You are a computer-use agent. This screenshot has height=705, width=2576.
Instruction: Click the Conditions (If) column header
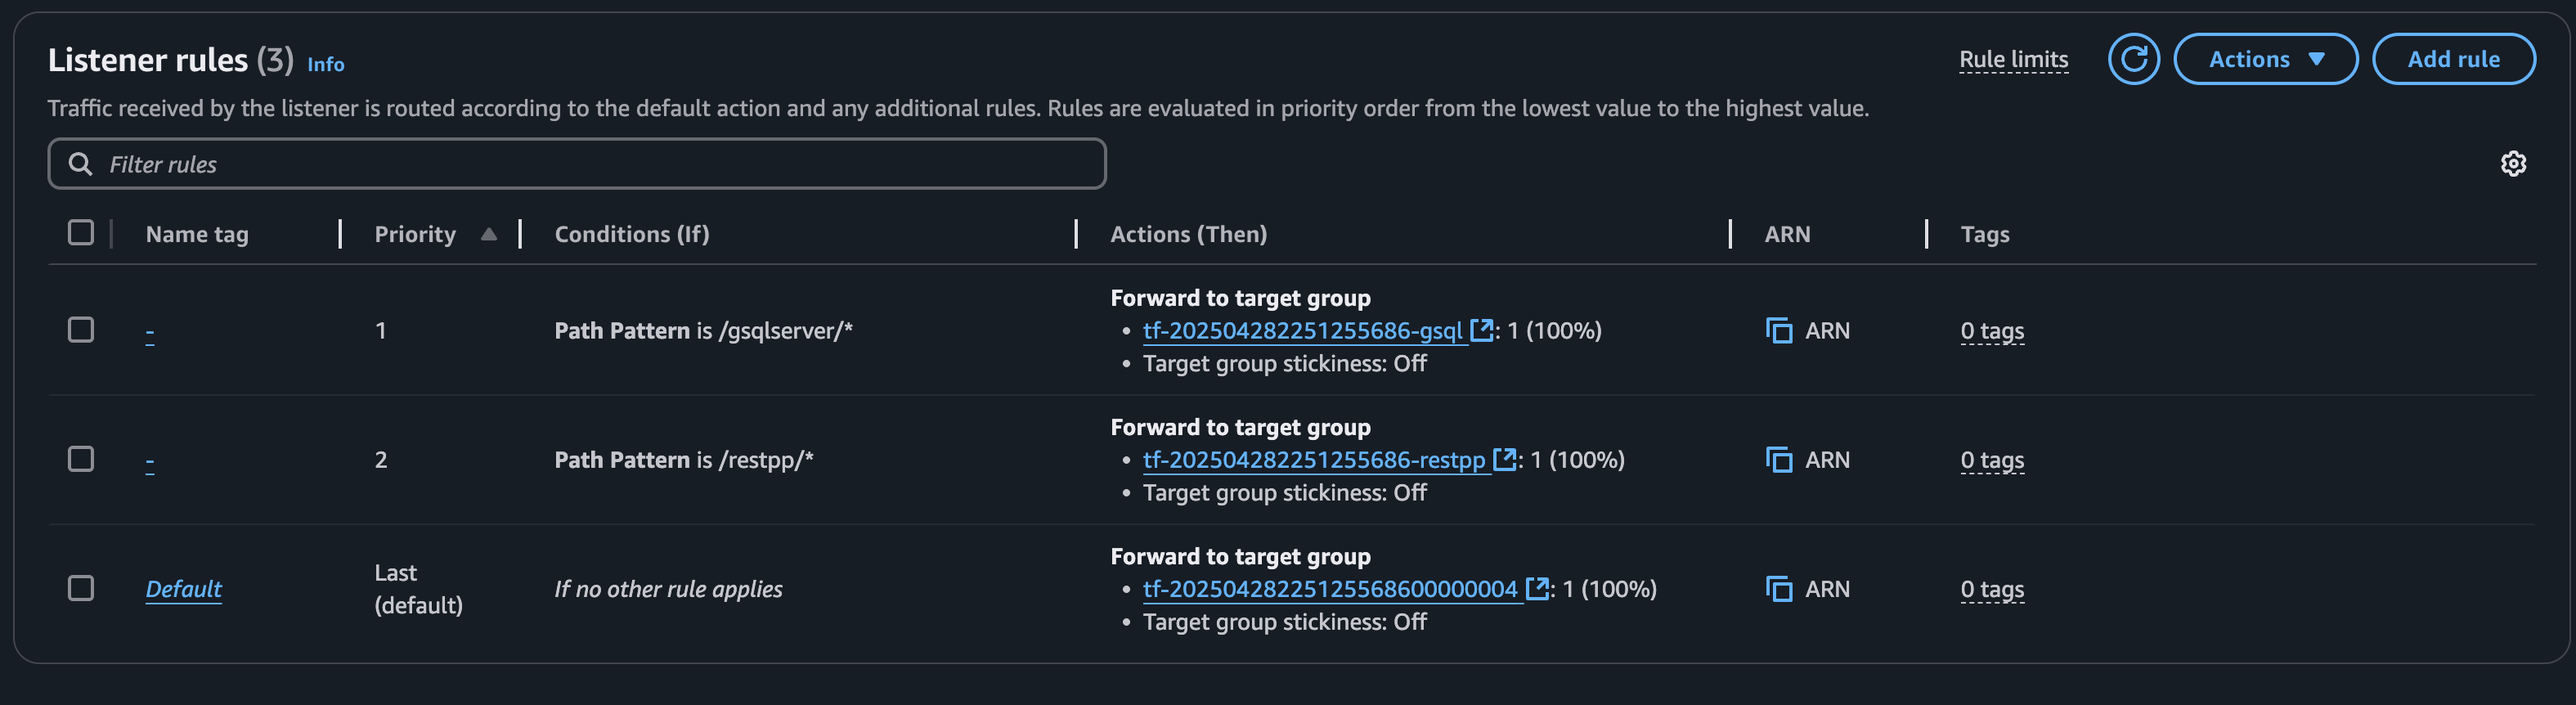tap(632, 234)
